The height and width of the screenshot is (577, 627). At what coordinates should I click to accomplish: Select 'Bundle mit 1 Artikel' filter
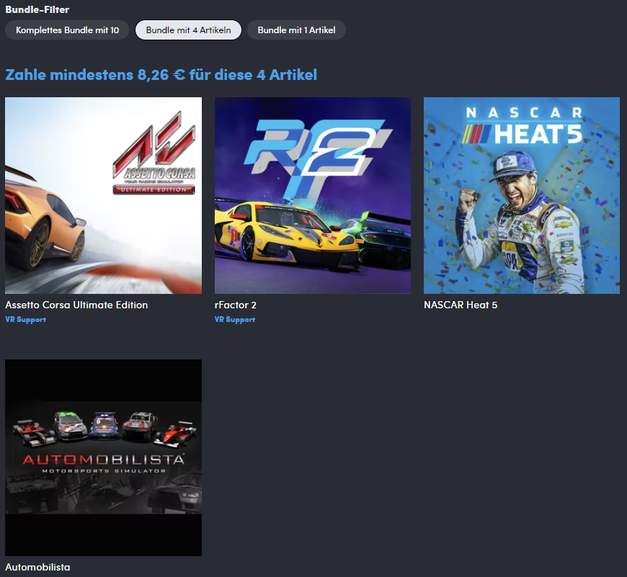tap(296, 30)
